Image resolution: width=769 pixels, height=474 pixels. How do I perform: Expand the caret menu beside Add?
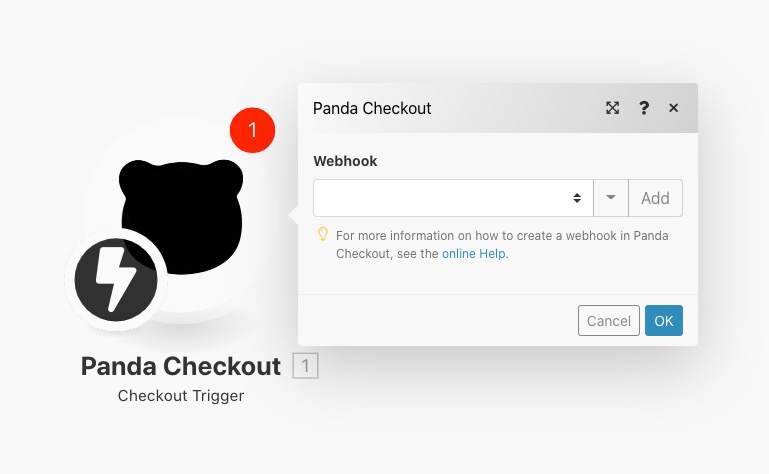(611, 198)
